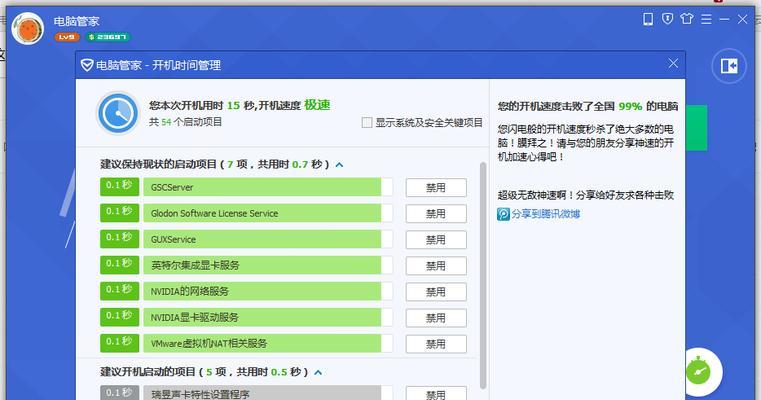Click the 电脑管家 title text

[76, 21]
